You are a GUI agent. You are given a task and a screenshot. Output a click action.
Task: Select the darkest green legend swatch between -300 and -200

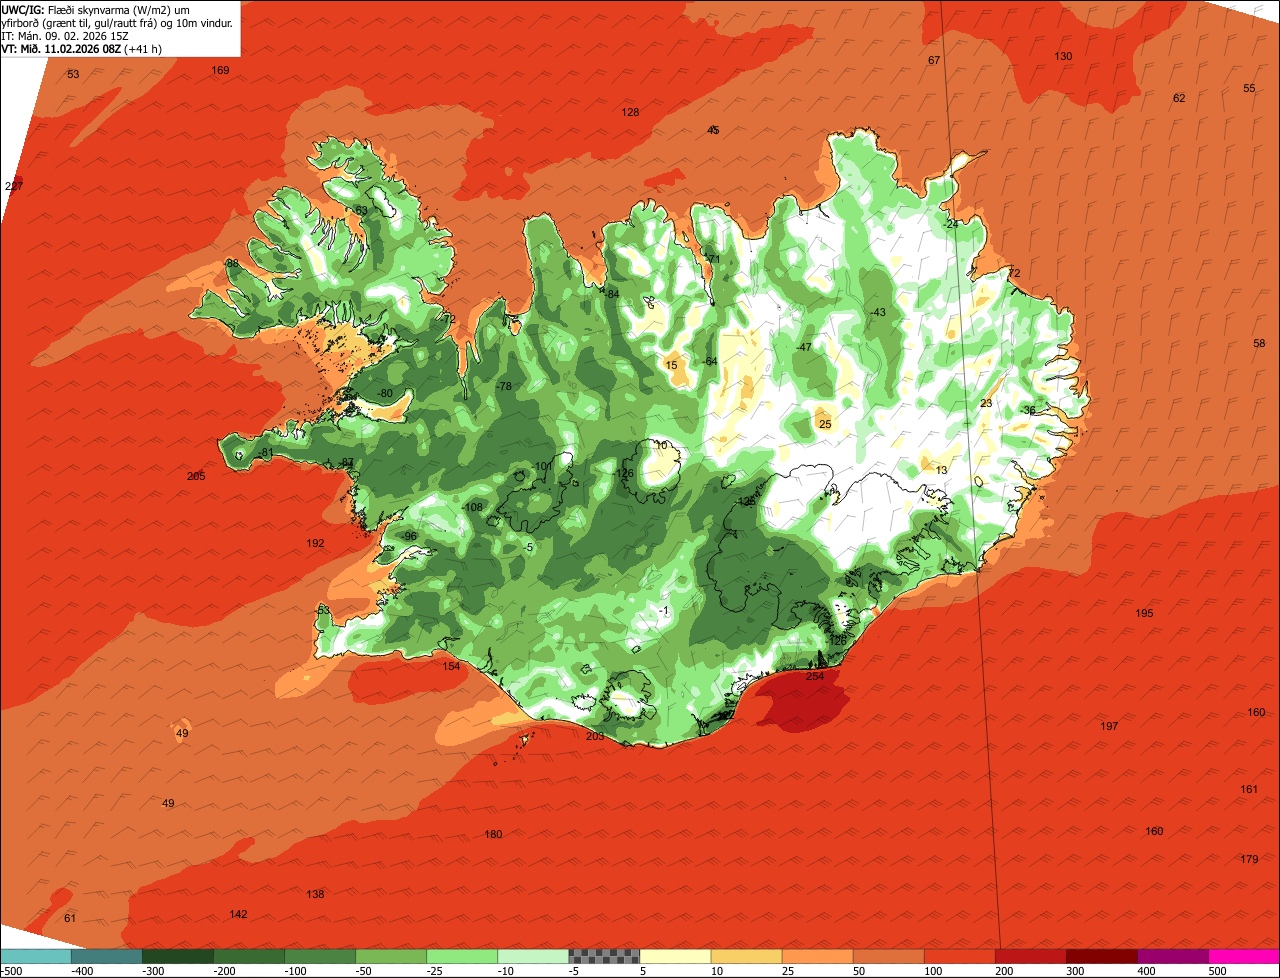pos(177,956)
